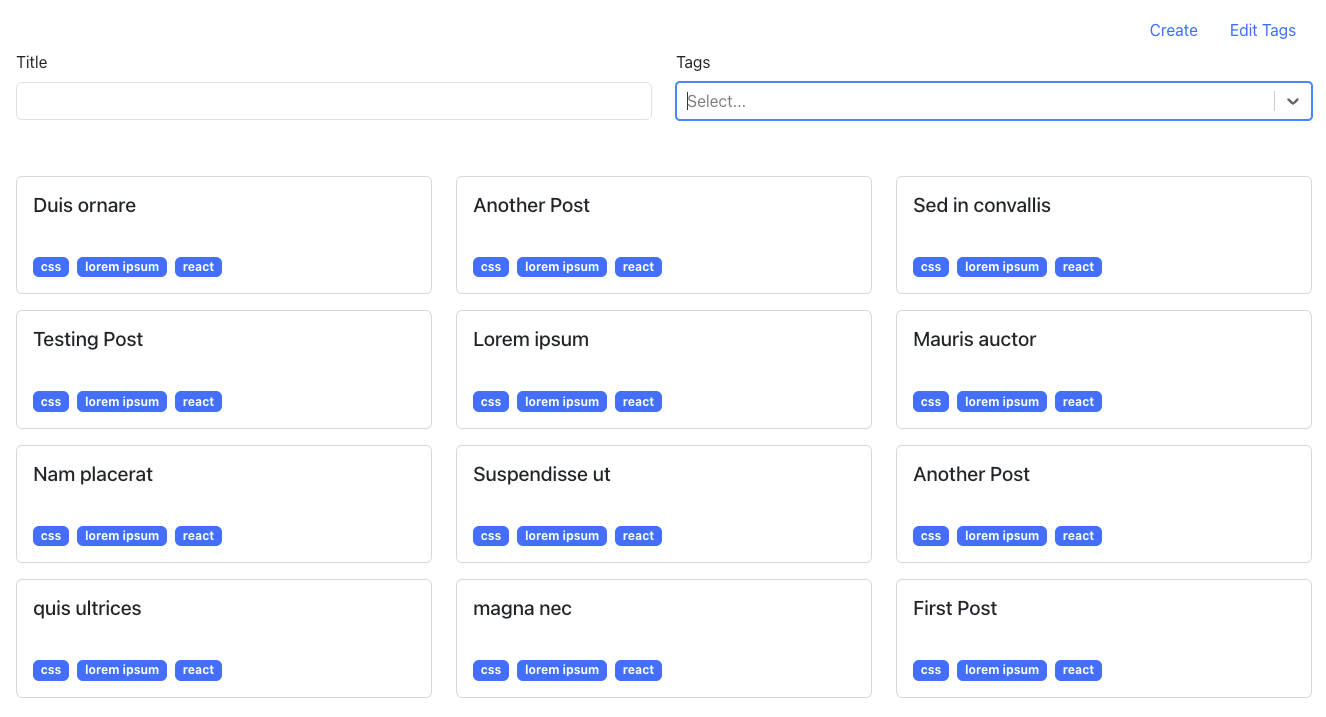The width and height of the screenshot is (1326, 717).
Task: Click lorem ipsum tag on quis ultrices card
Action: [122, 670]
